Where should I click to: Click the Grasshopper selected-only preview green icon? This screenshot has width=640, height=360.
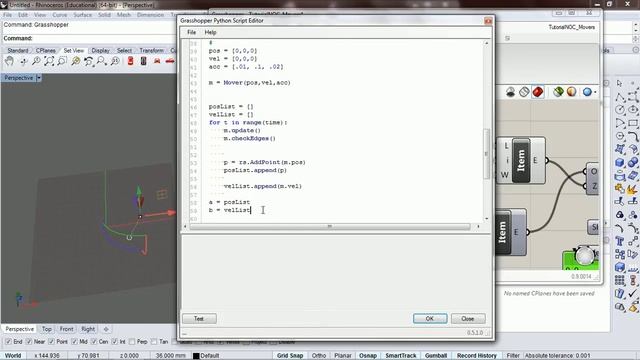pos(558,92)
